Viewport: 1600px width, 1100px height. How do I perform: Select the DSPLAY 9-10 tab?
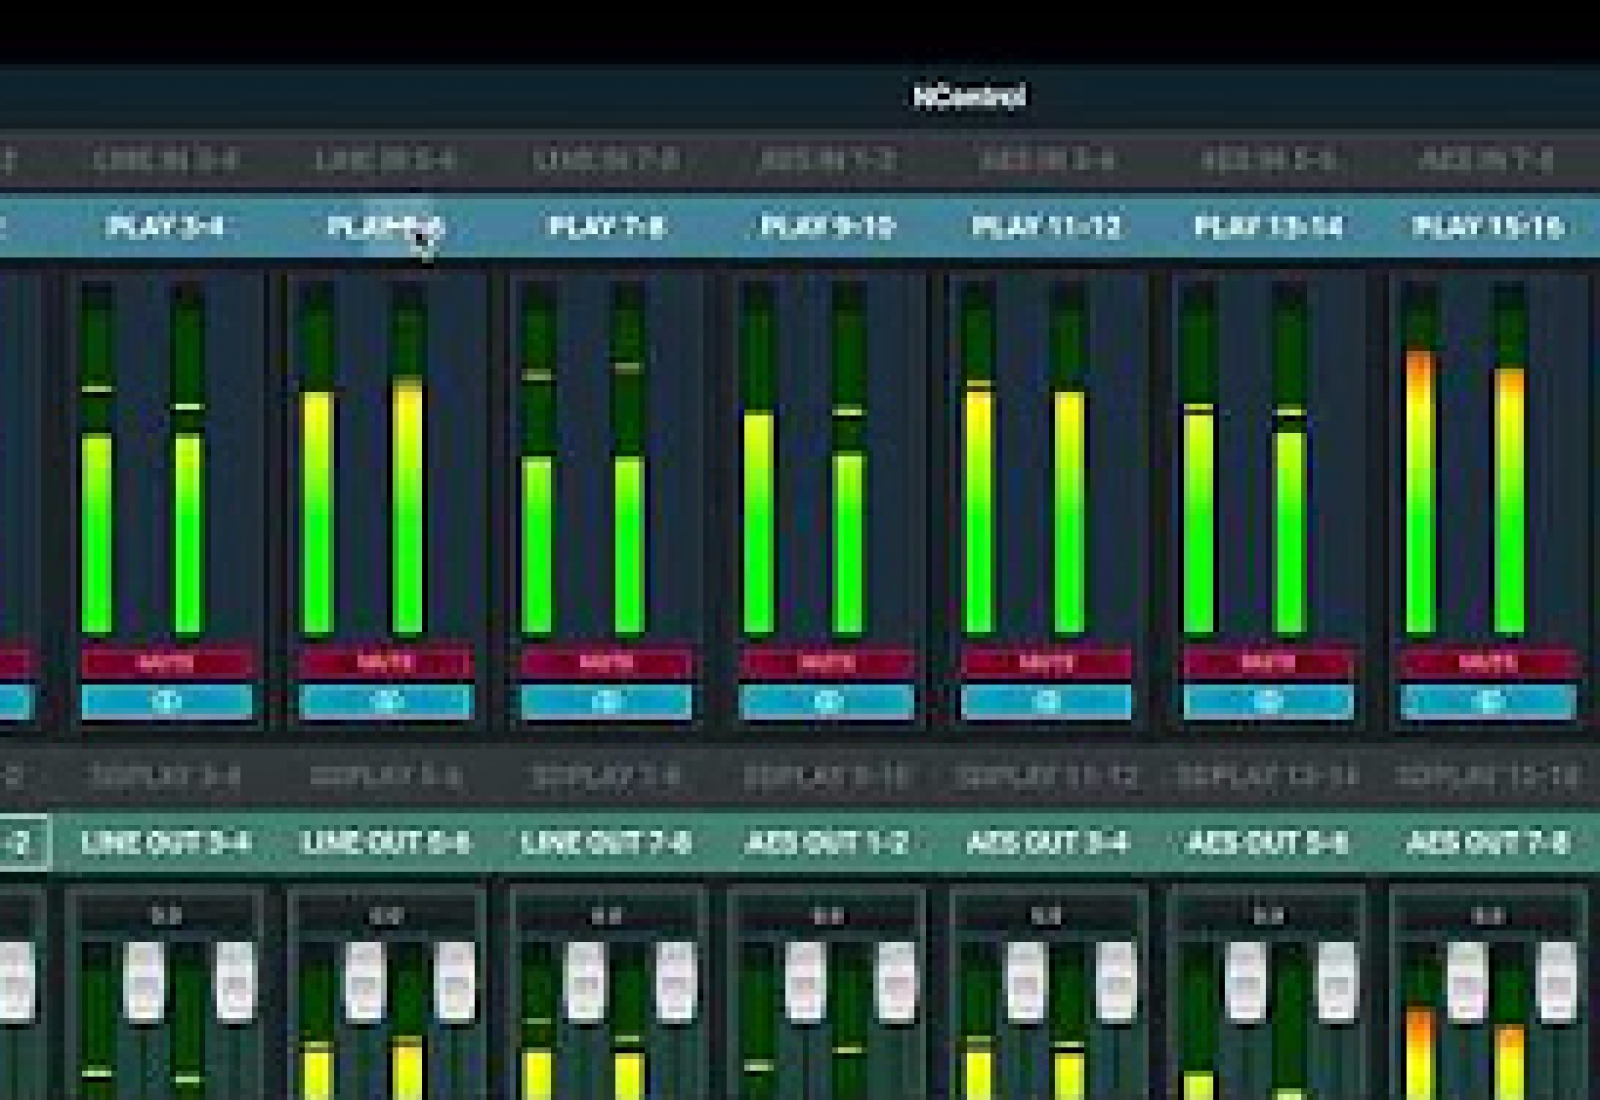click(x=827, y=776)
